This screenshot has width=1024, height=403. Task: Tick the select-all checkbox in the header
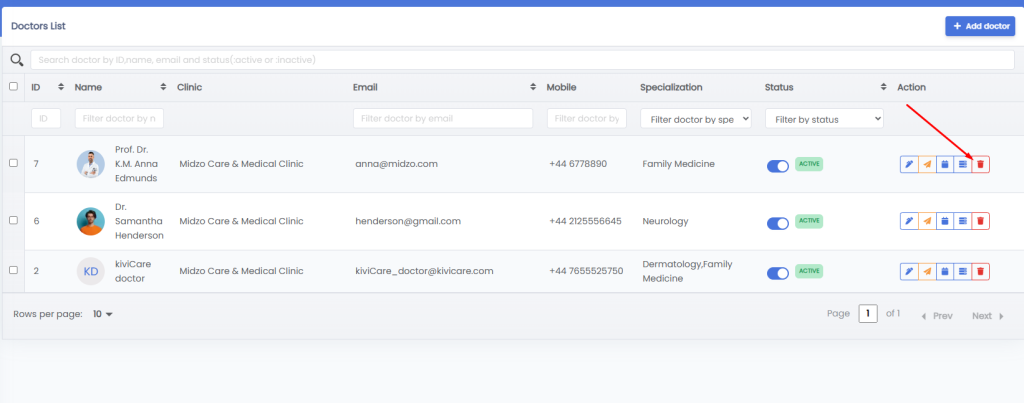[x=13, y=86]
